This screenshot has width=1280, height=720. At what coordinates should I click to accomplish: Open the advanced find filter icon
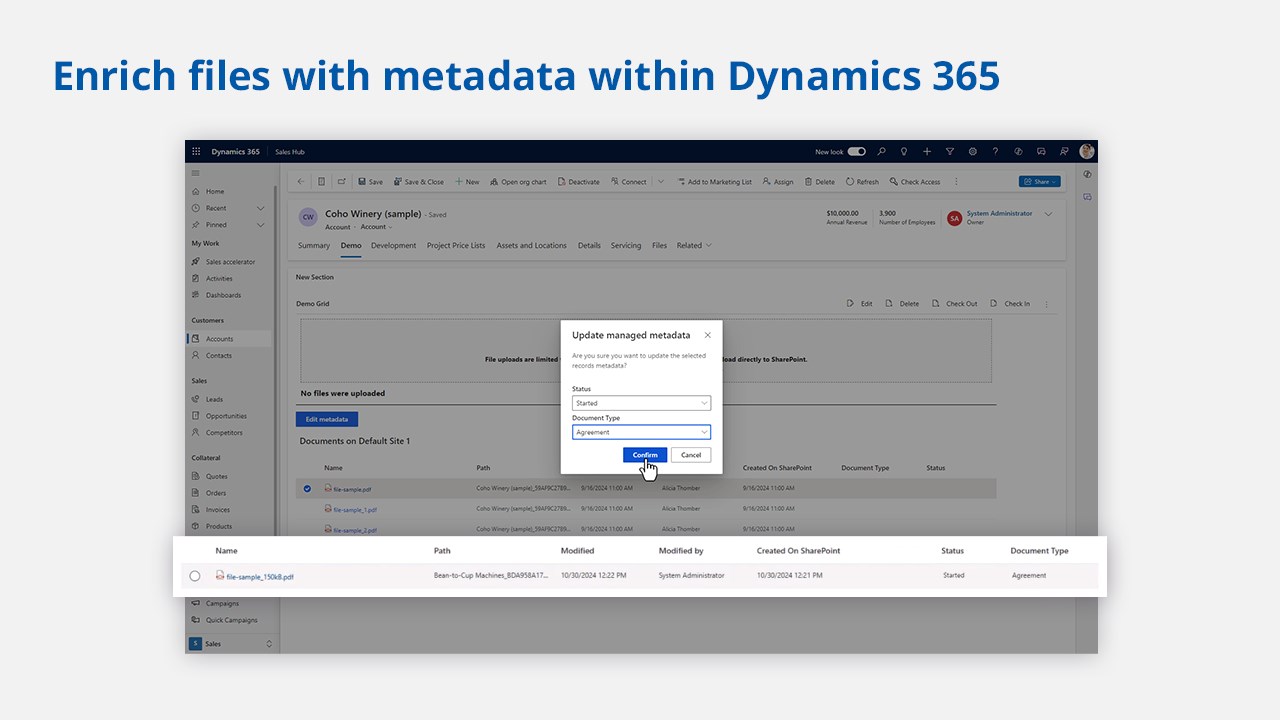[x=950, y=152]
